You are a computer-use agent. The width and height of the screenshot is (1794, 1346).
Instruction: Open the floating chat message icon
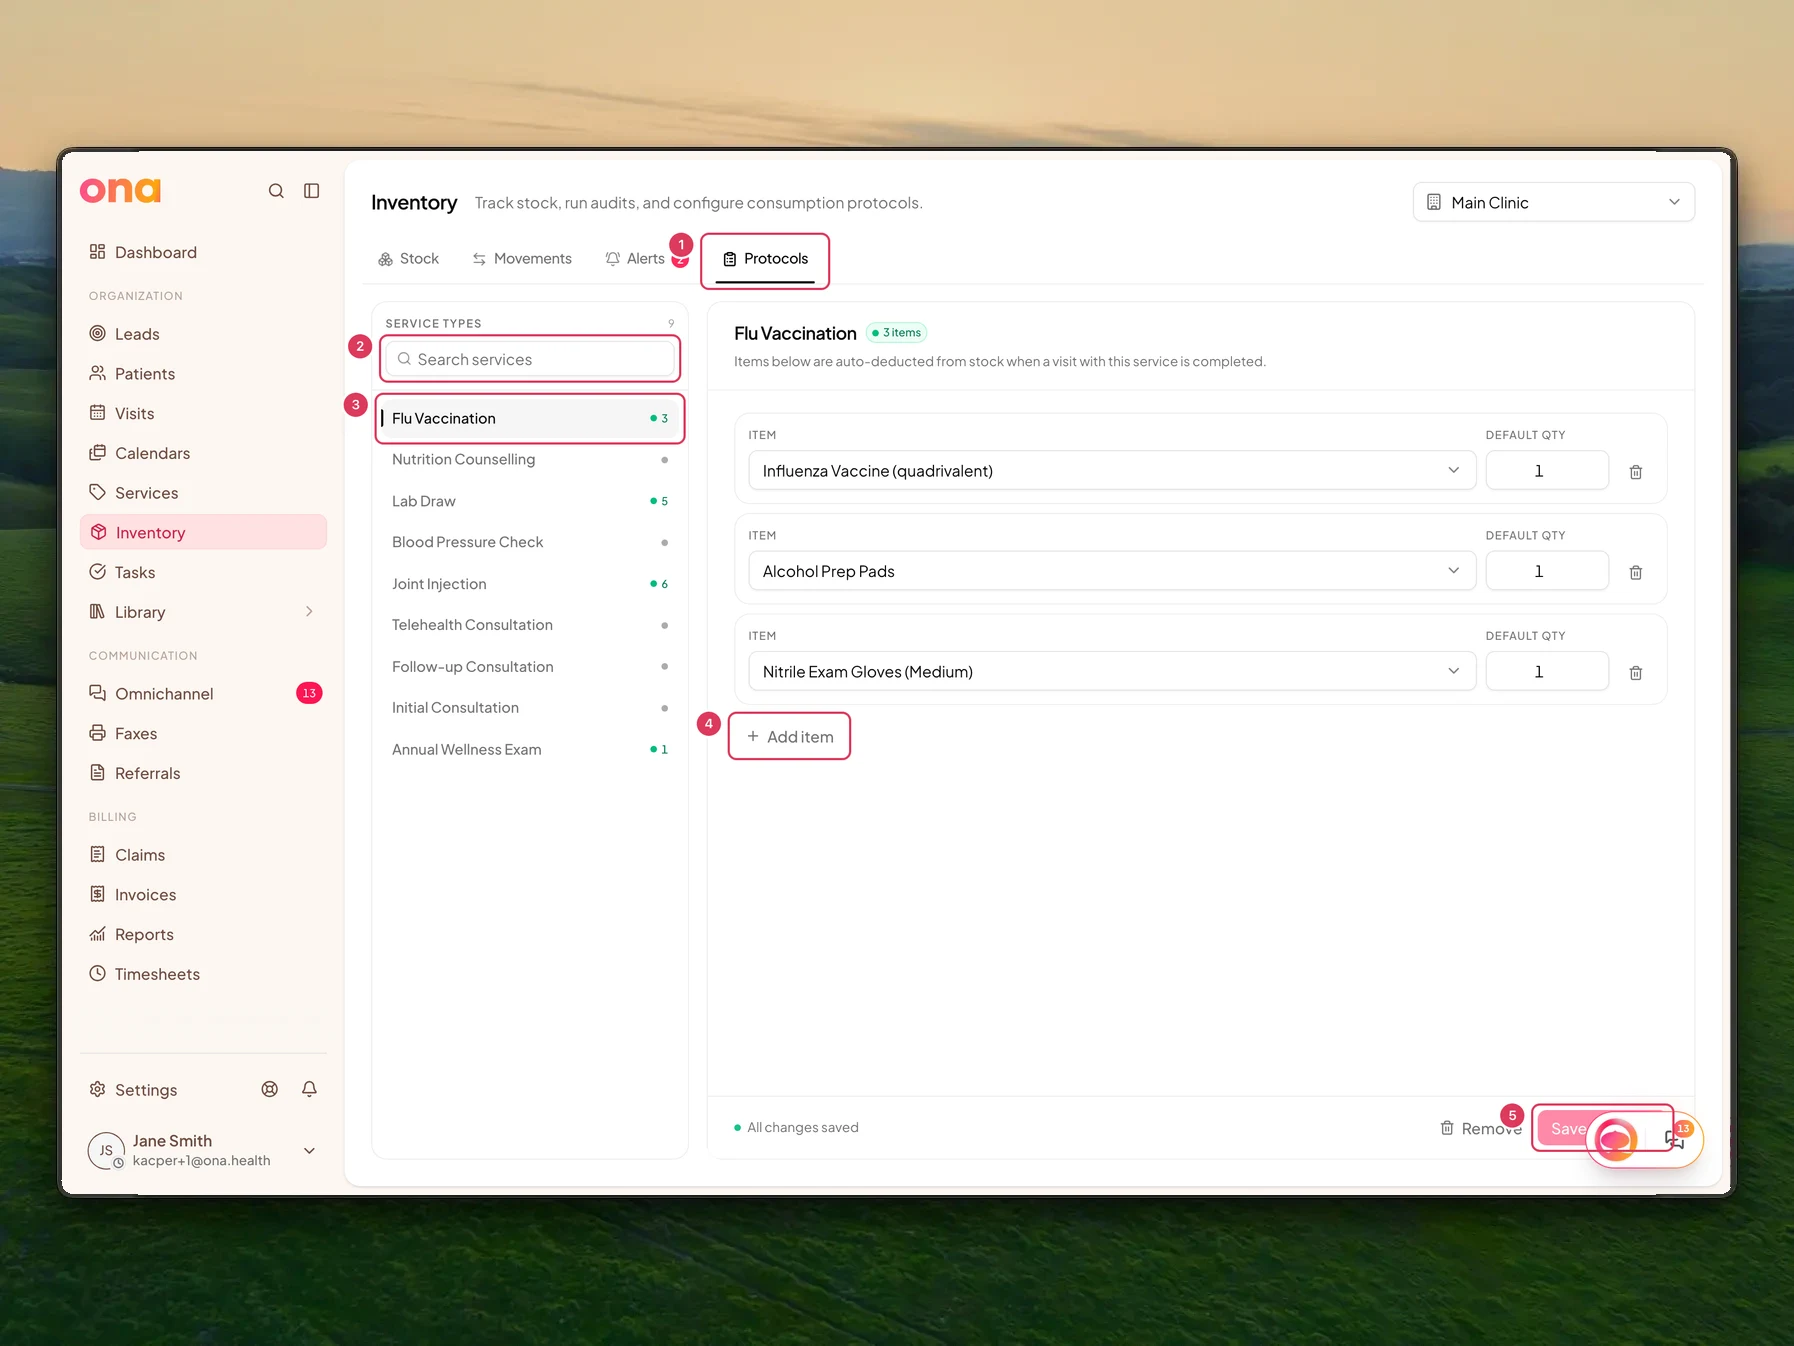point(1675,1139)
